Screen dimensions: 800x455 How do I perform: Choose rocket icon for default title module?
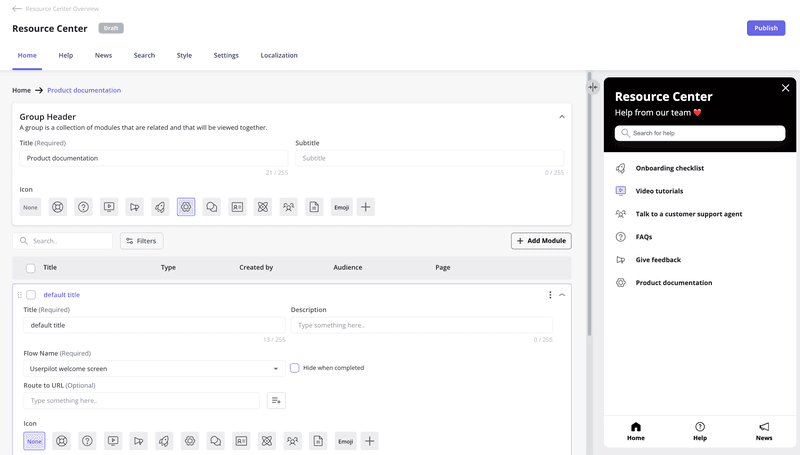click(x=164, y=441)
